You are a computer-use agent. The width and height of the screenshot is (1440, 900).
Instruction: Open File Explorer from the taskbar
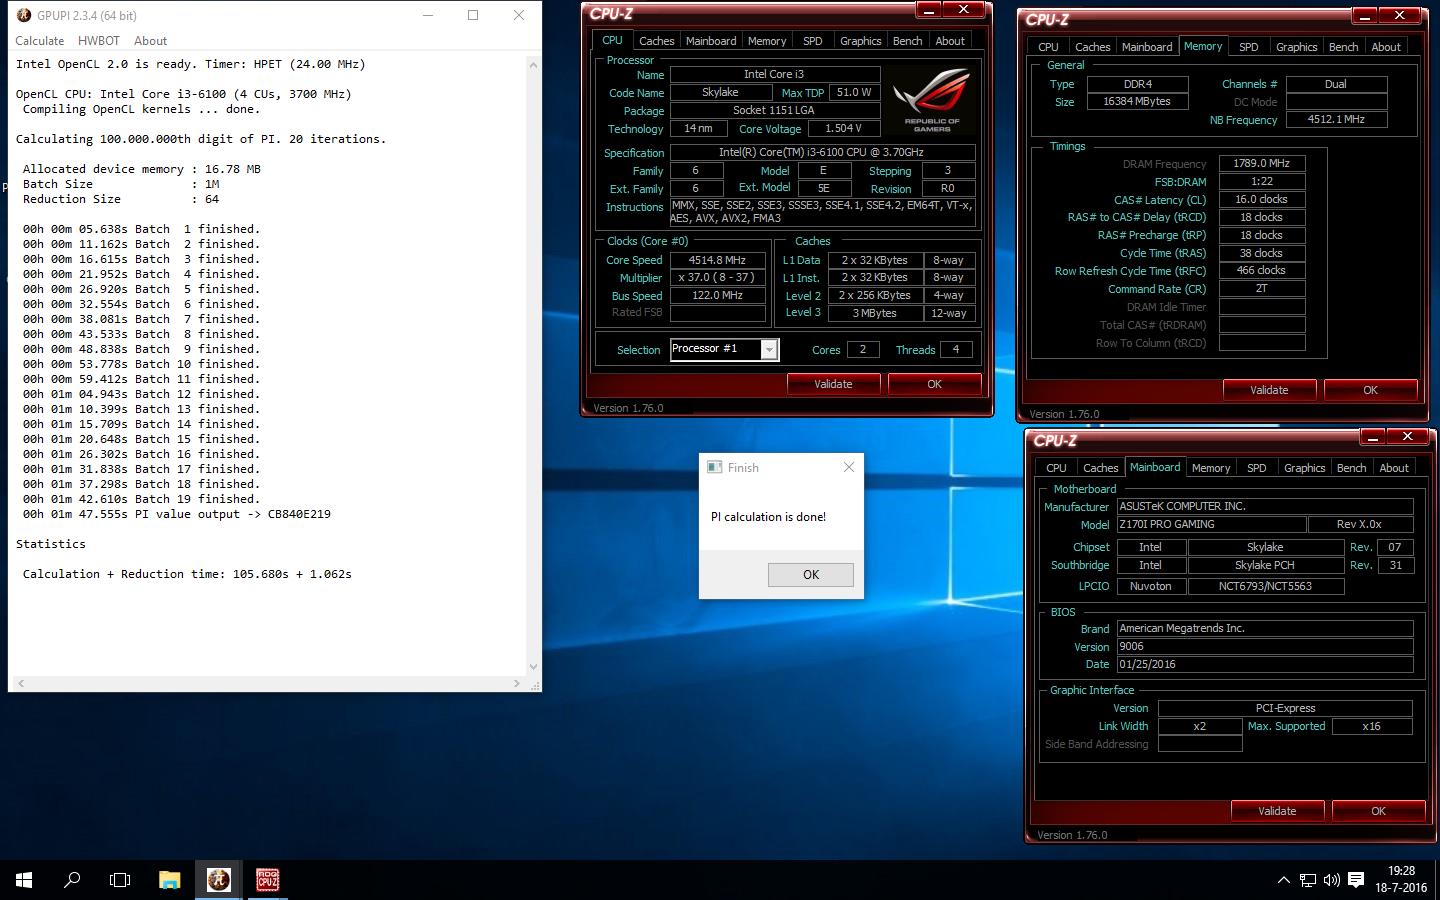coord(169,880)
